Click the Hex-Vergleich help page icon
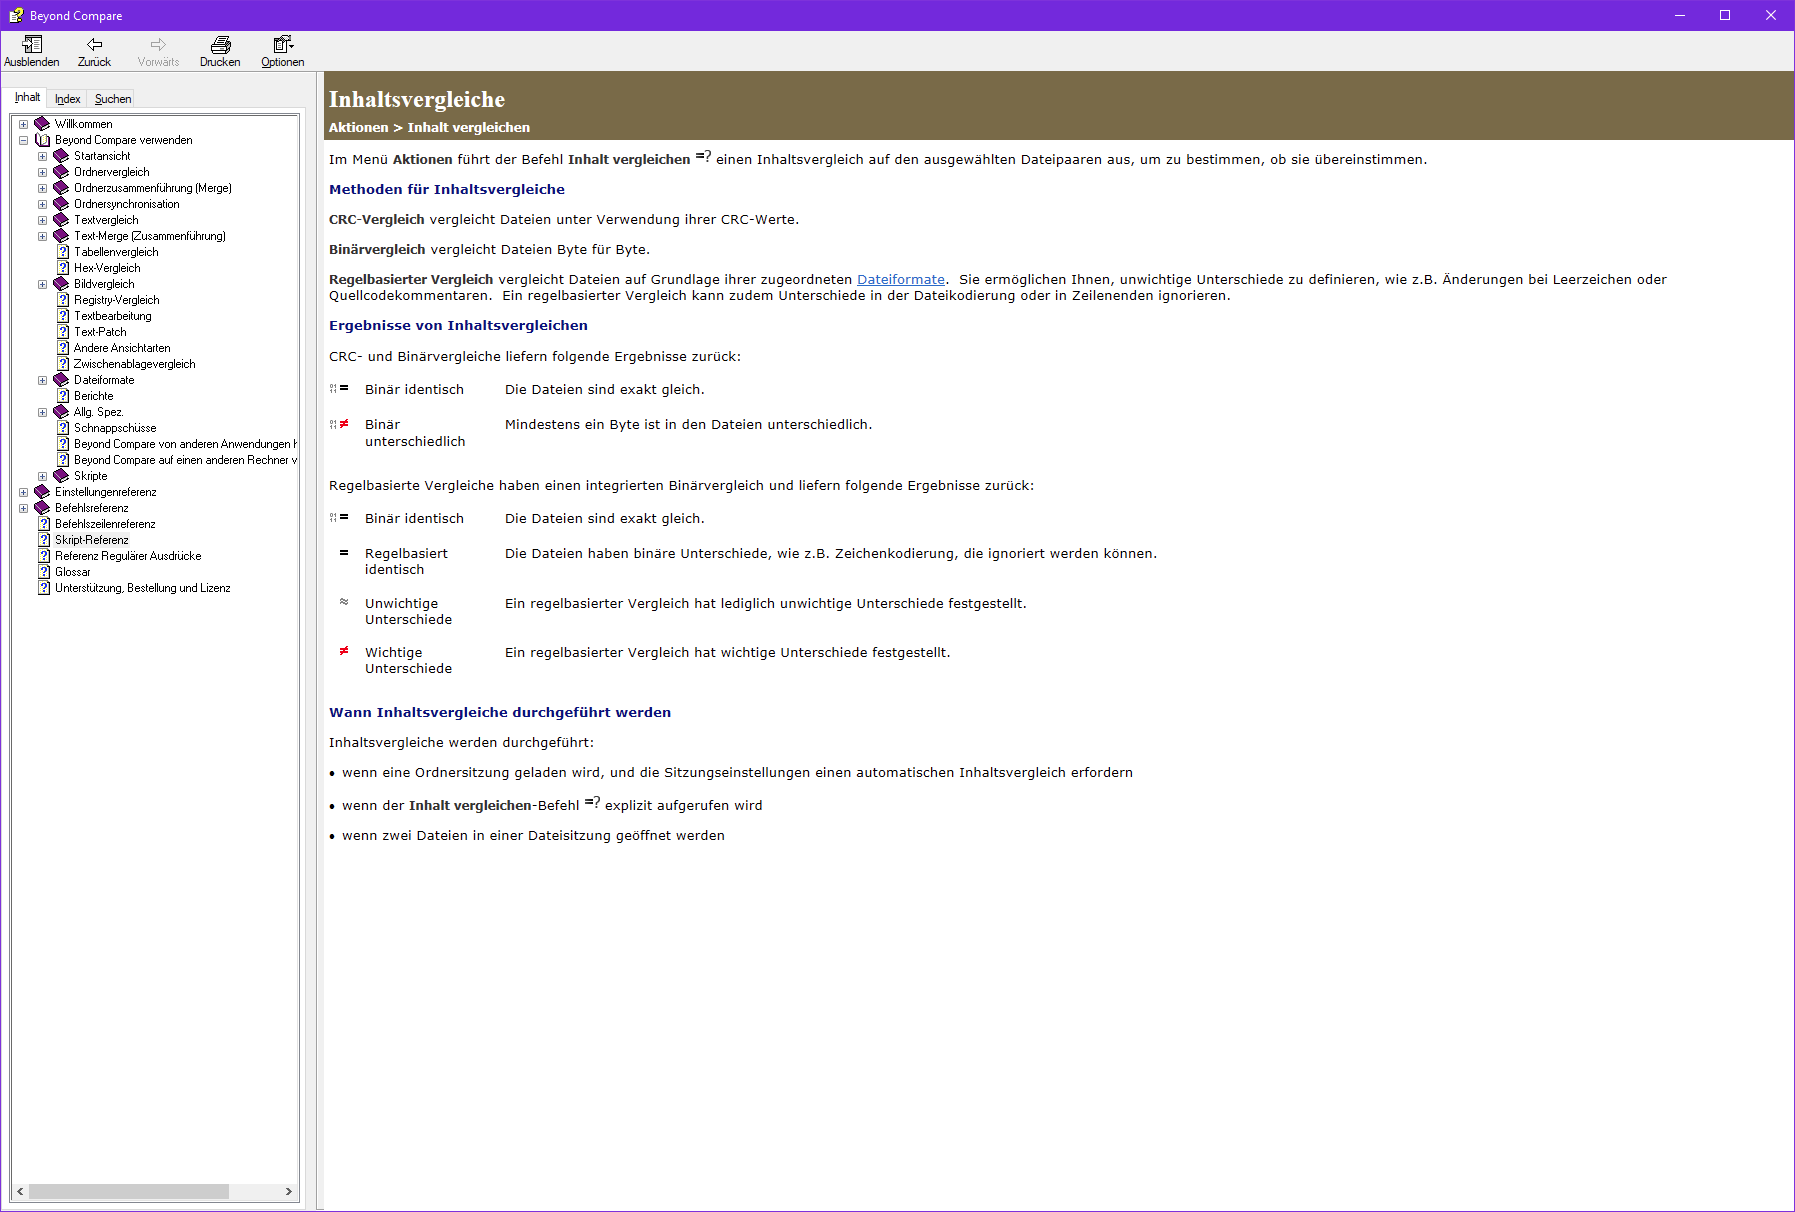This screenshot has width=1795, height=1212. pyautogui.click(x=63, y=268)
